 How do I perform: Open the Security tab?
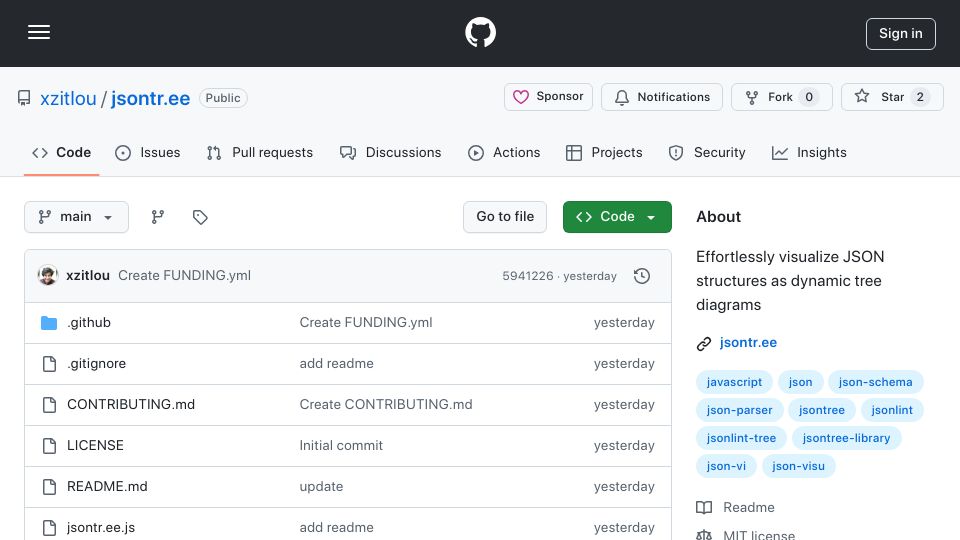pyautogui.click(x=707, y=152)
